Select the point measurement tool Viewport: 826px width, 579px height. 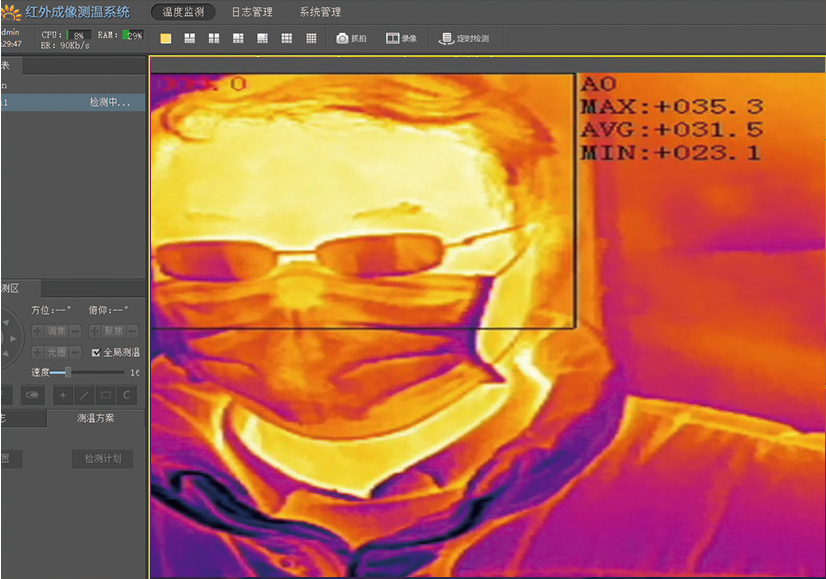[x=61, y=395]
